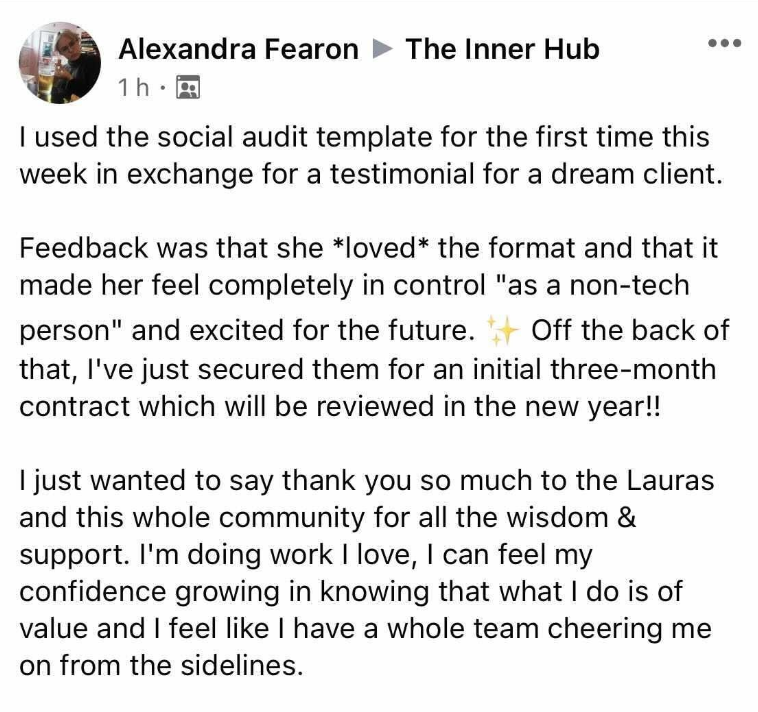Image resolution: width=758 pixels, height=712 pixels.
Task: Click the paragraph starting 'I just wanted'
Action: pos(366,573)
